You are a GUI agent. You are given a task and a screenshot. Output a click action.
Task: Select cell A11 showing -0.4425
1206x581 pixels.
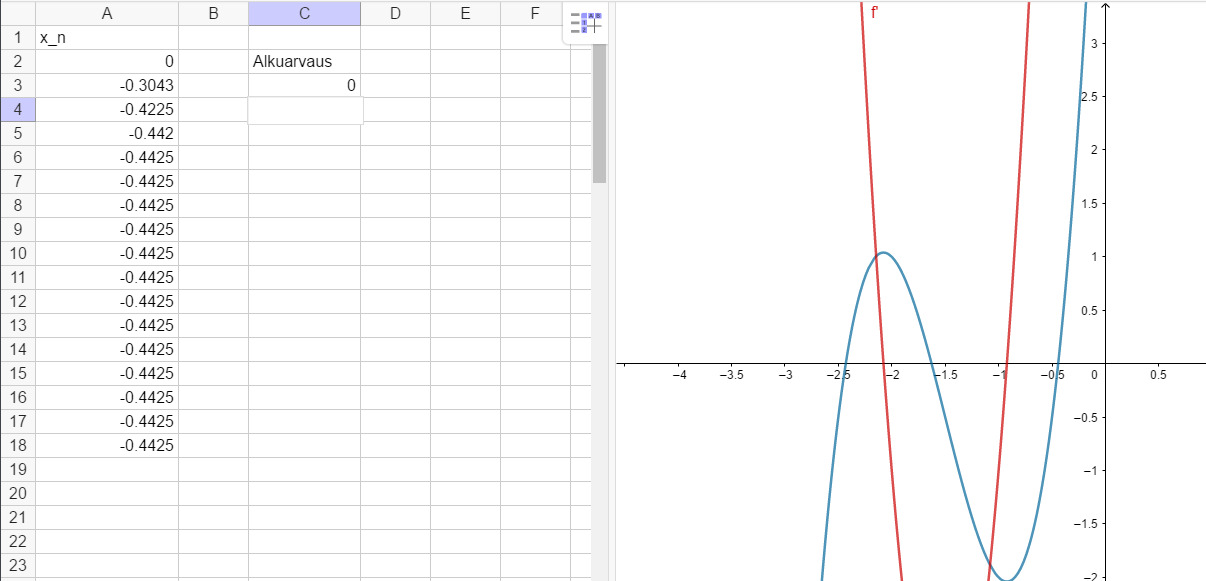point(107,278)
